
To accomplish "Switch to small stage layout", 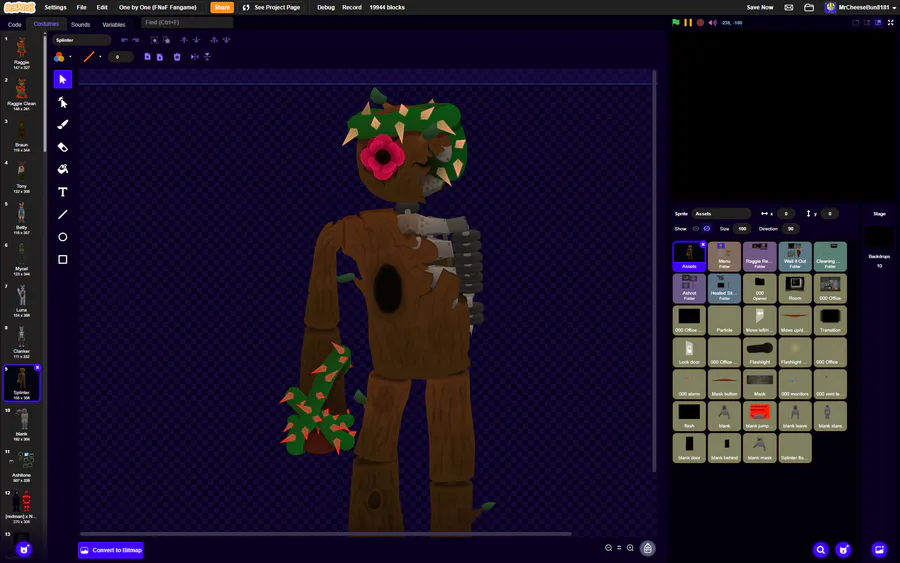I will (867, 22).
